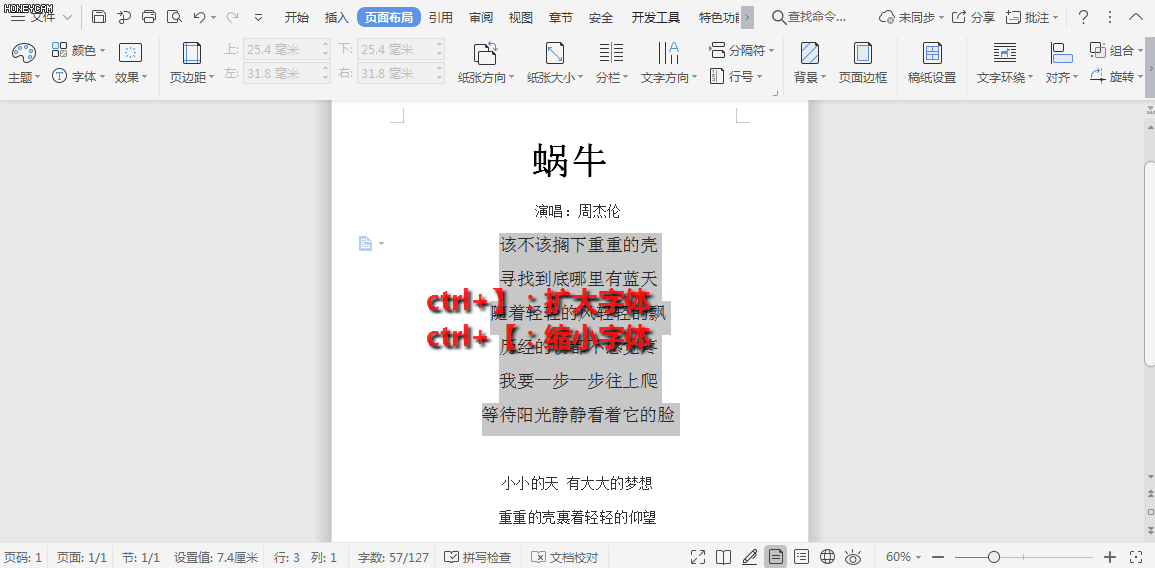Image resolution: width=1155 pixels, height=568 pixels.
Task: Open 分栏 columns options
Action: click(611, 62)
